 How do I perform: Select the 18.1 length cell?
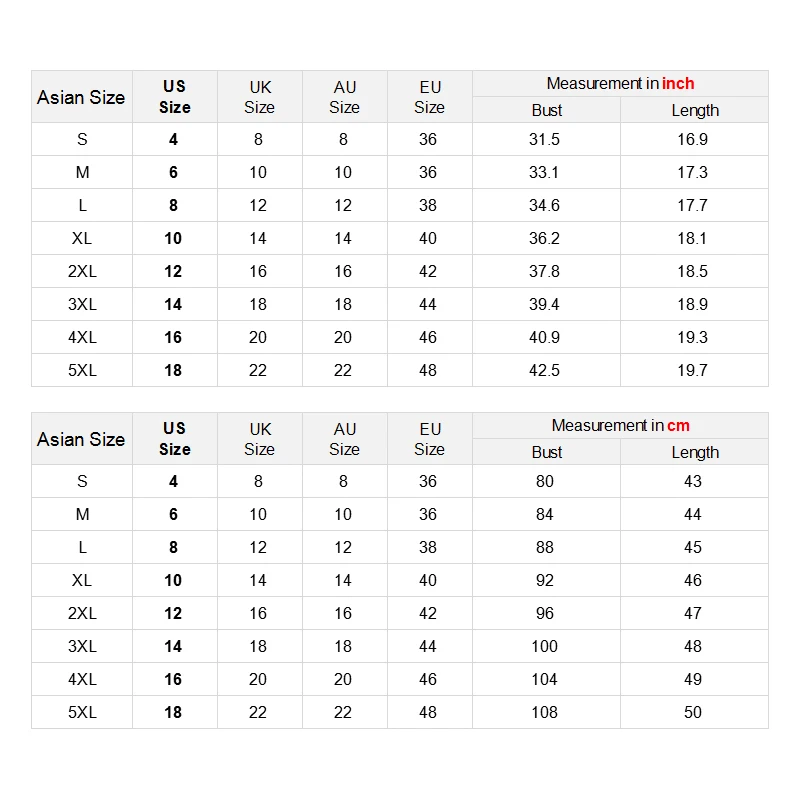tap(692, 238)
